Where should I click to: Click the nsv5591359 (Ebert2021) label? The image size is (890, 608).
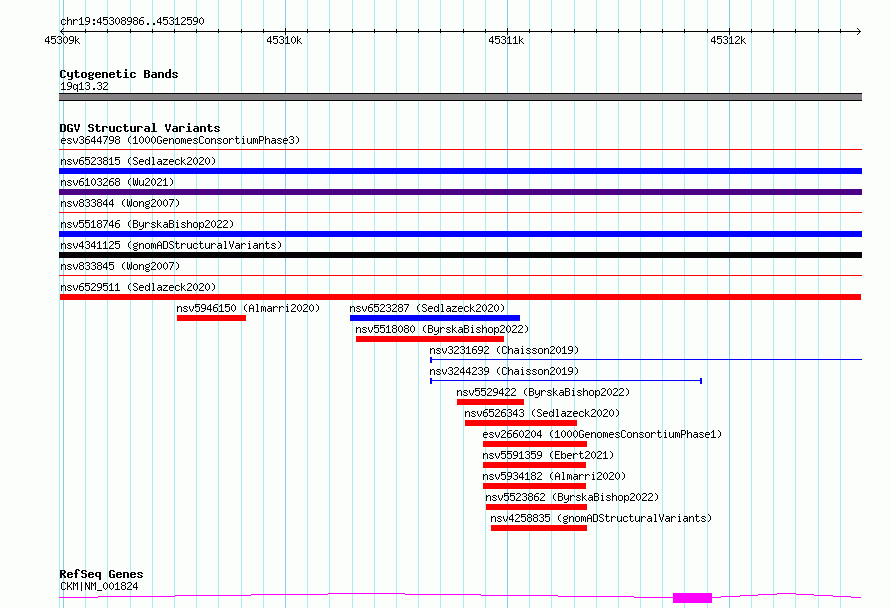pos(548,455)
